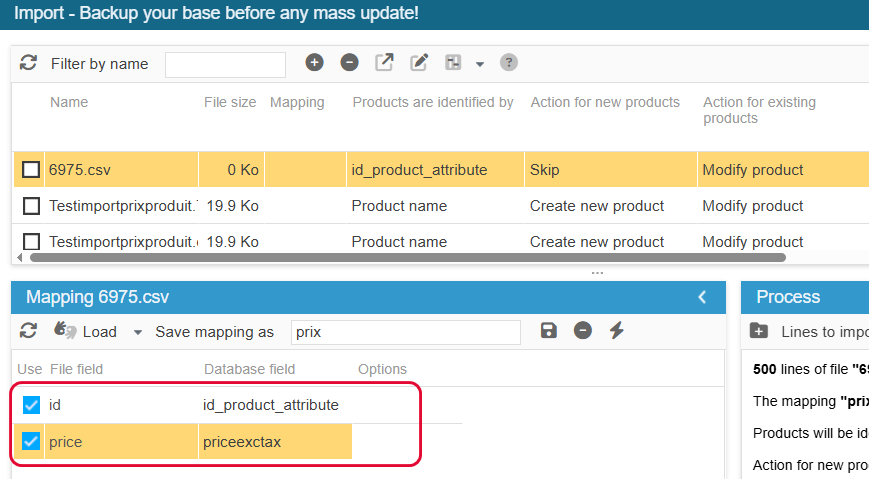Collapse the Mapping 6975.csv panel chevron
The image size is (869, 479).
coord(702,297)
